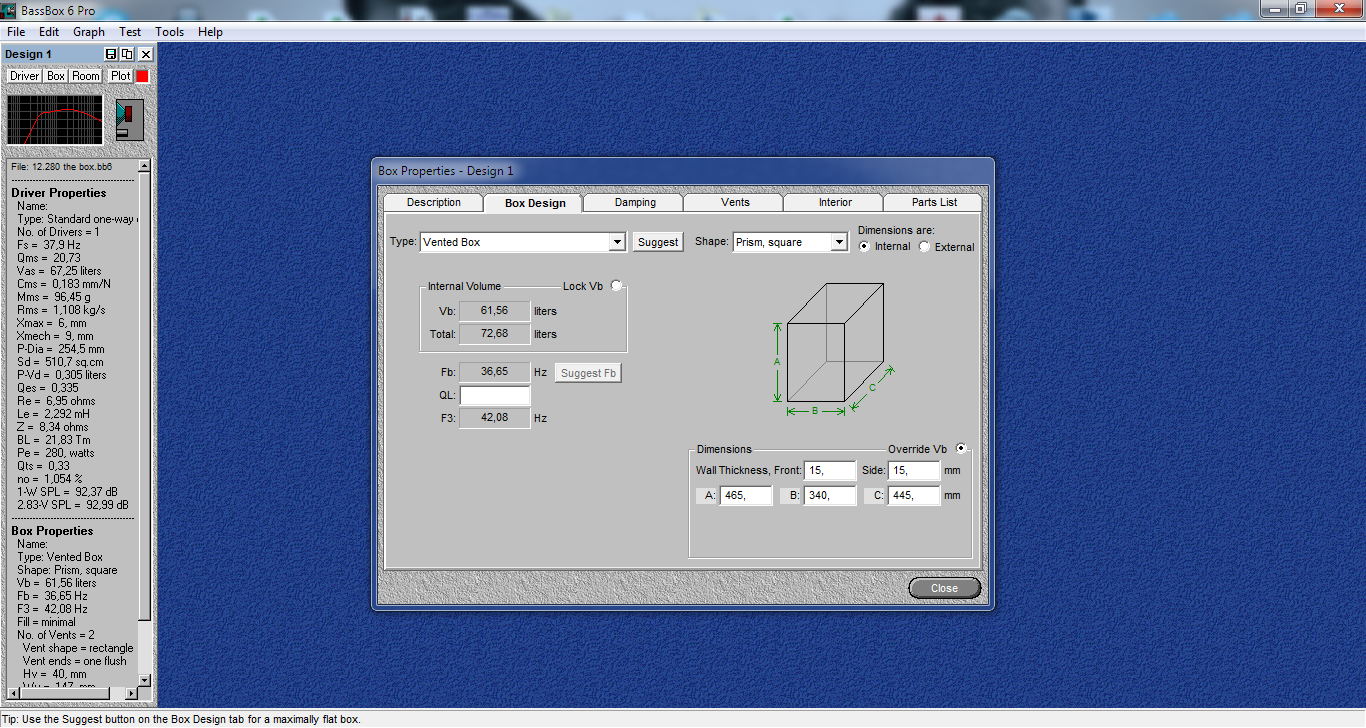The image size is (1366, 728).
Task: Switch to the Parts List tab
Action: point(934,202)
